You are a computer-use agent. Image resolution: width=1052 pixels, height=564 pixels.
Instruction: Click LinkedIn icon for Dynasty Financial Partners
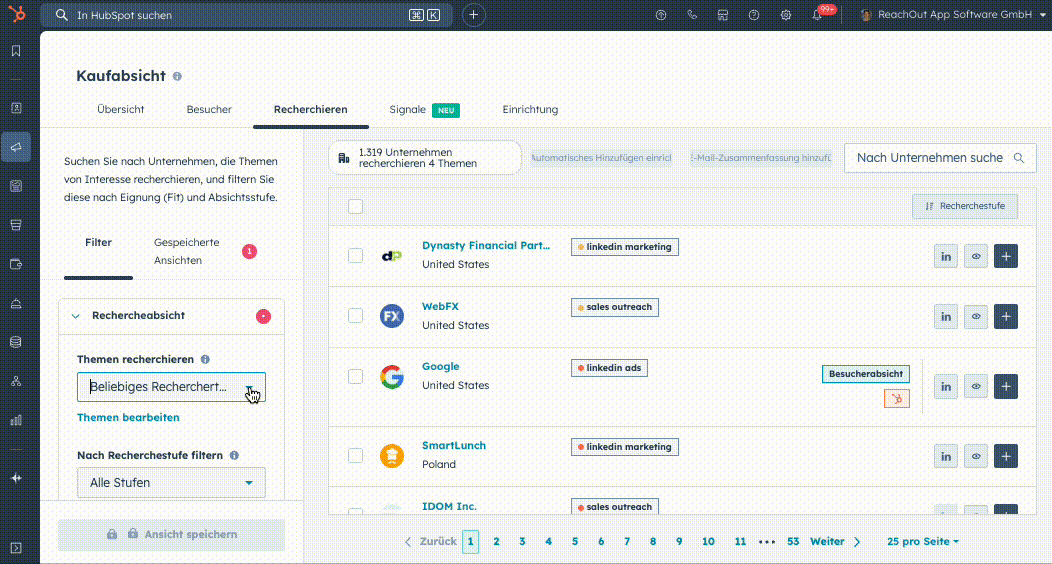coord(946,256)
